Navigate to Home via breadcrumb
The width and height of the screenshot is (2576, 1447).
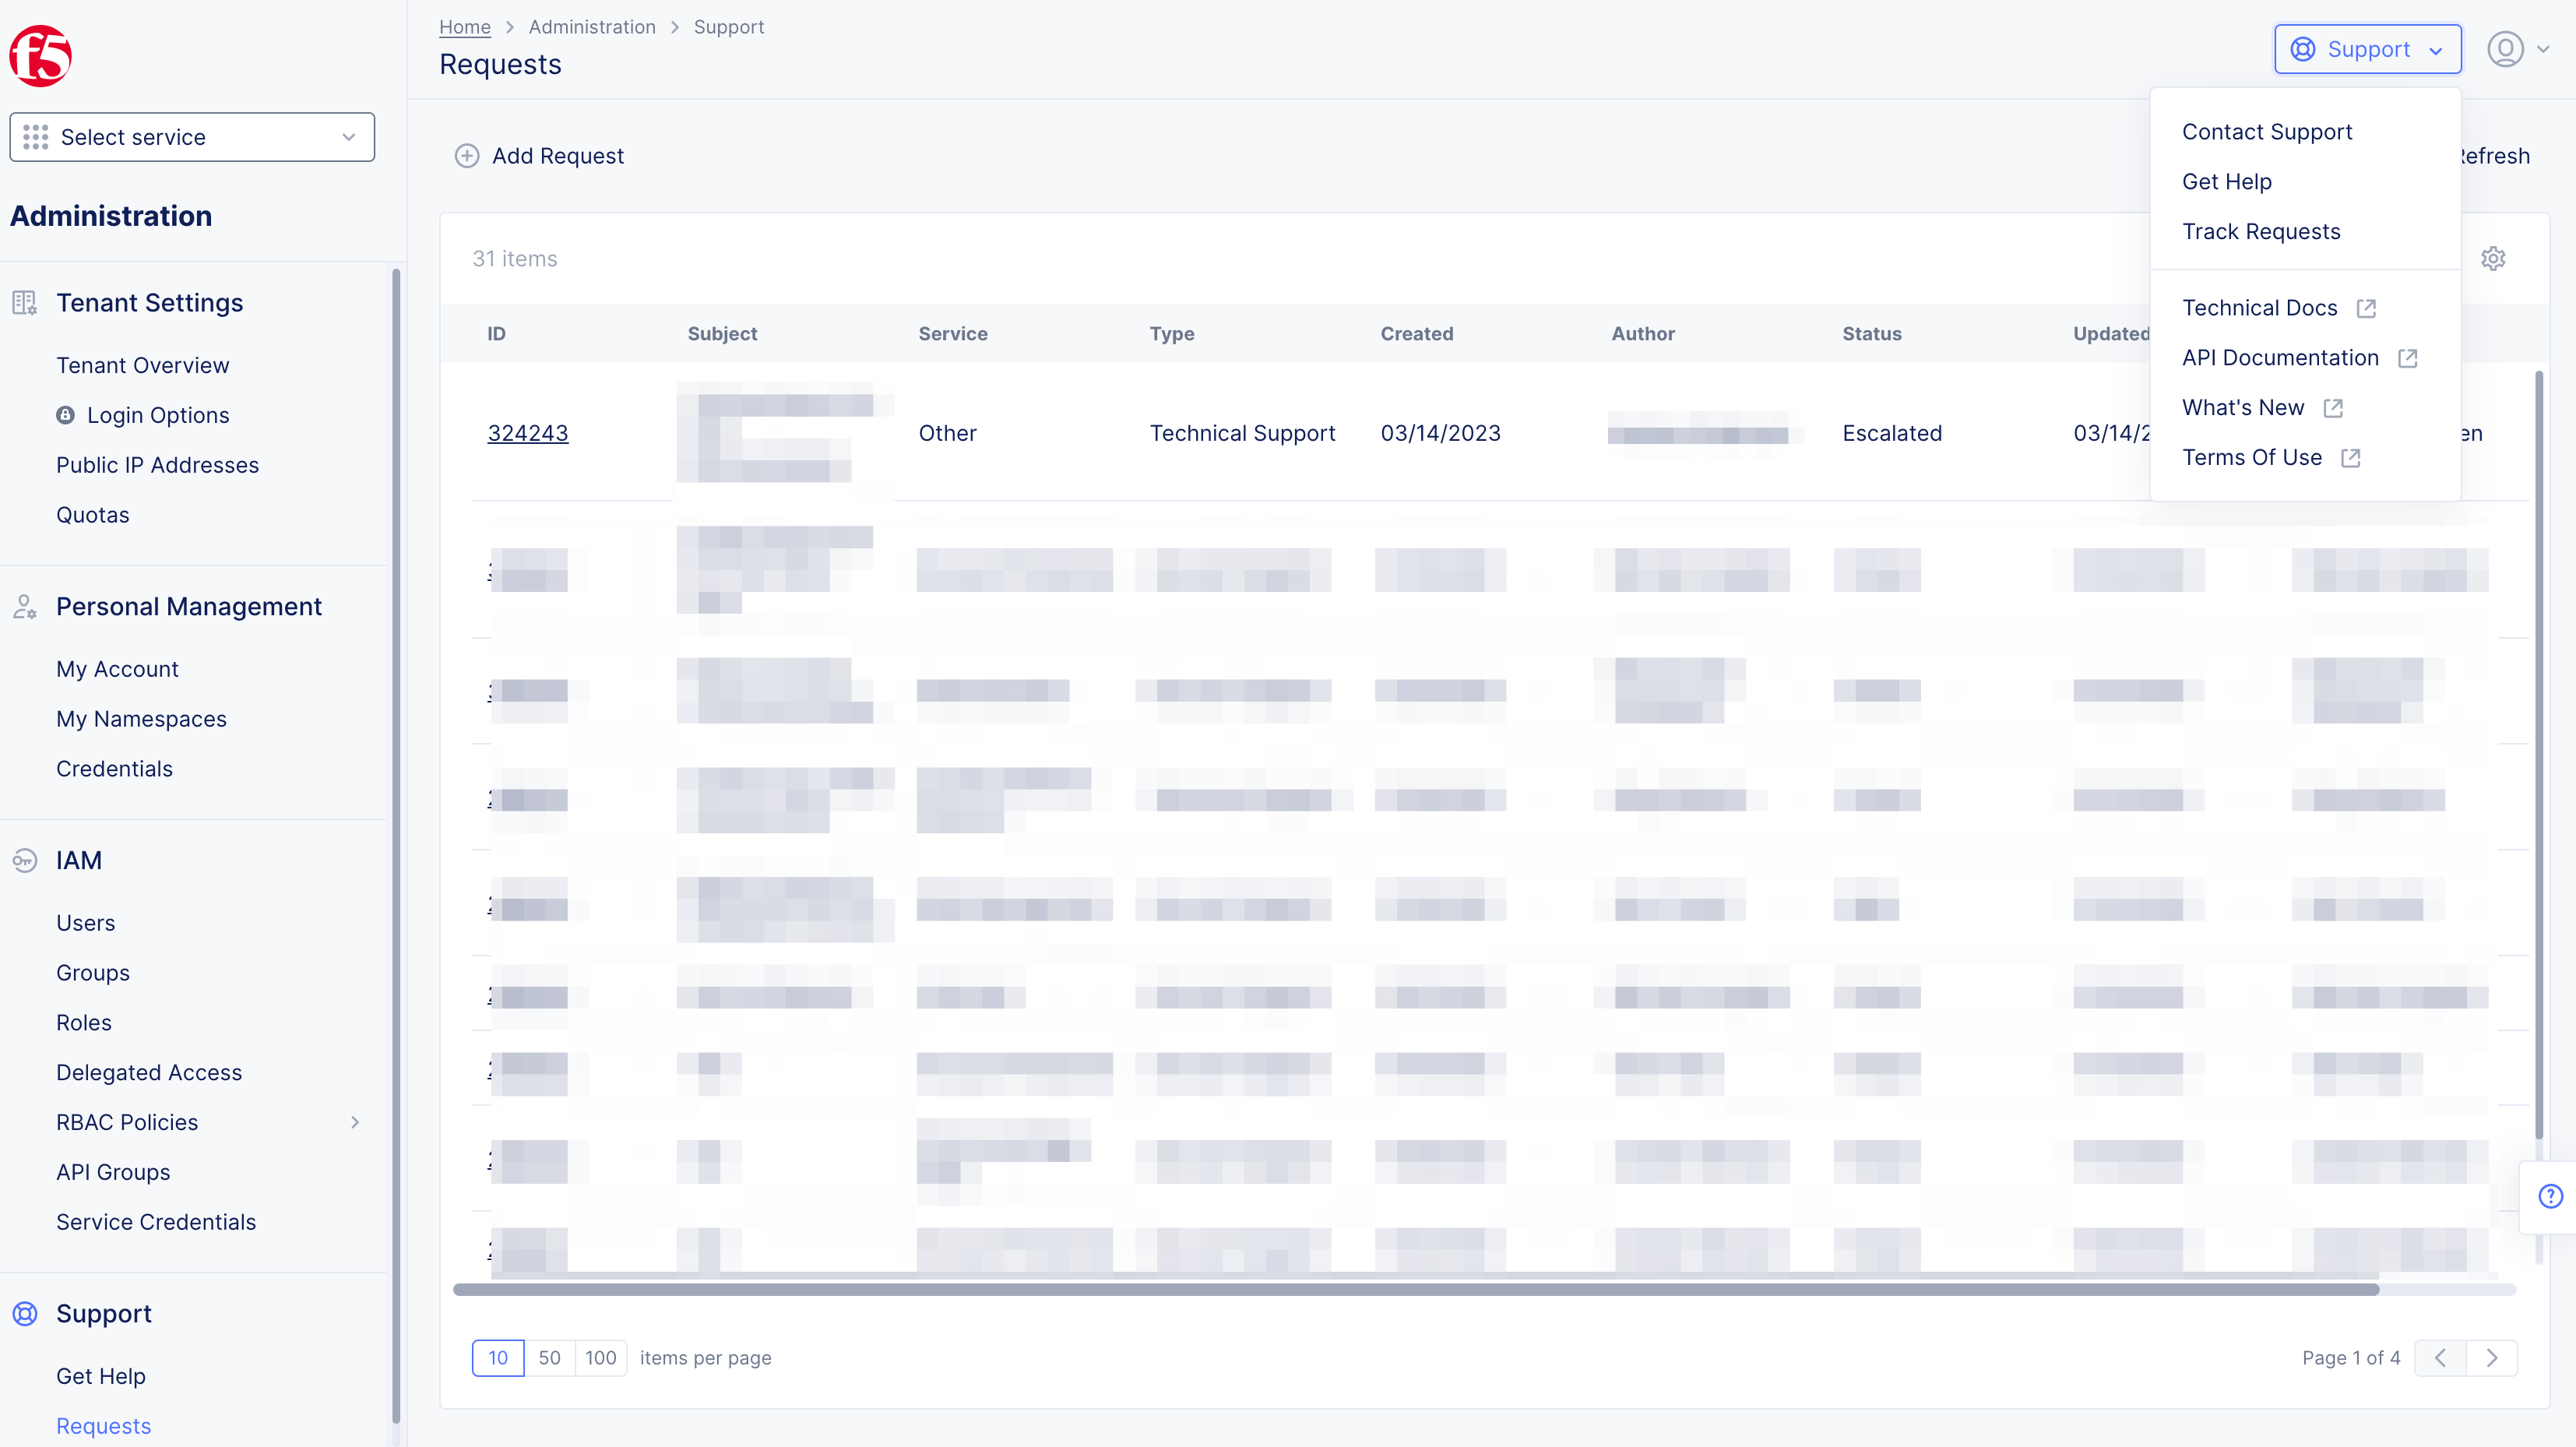pyautogui.click(x=464, y=27)
